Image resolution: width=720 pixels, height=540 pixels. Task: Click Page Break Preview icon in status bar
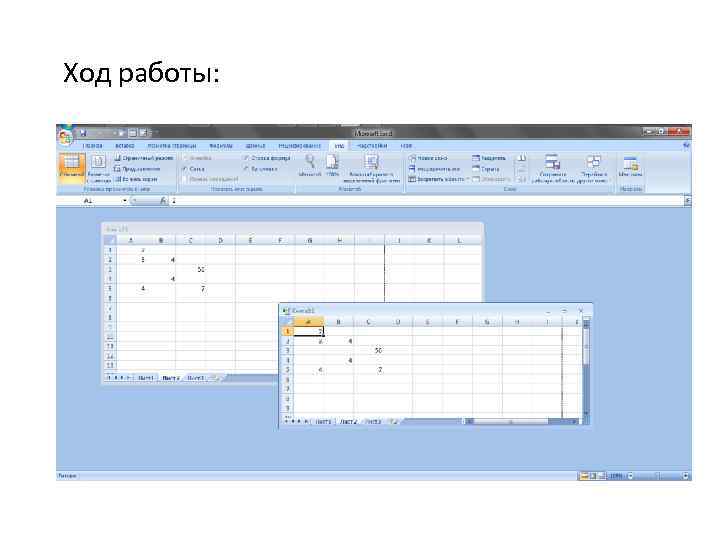point(602,476)
